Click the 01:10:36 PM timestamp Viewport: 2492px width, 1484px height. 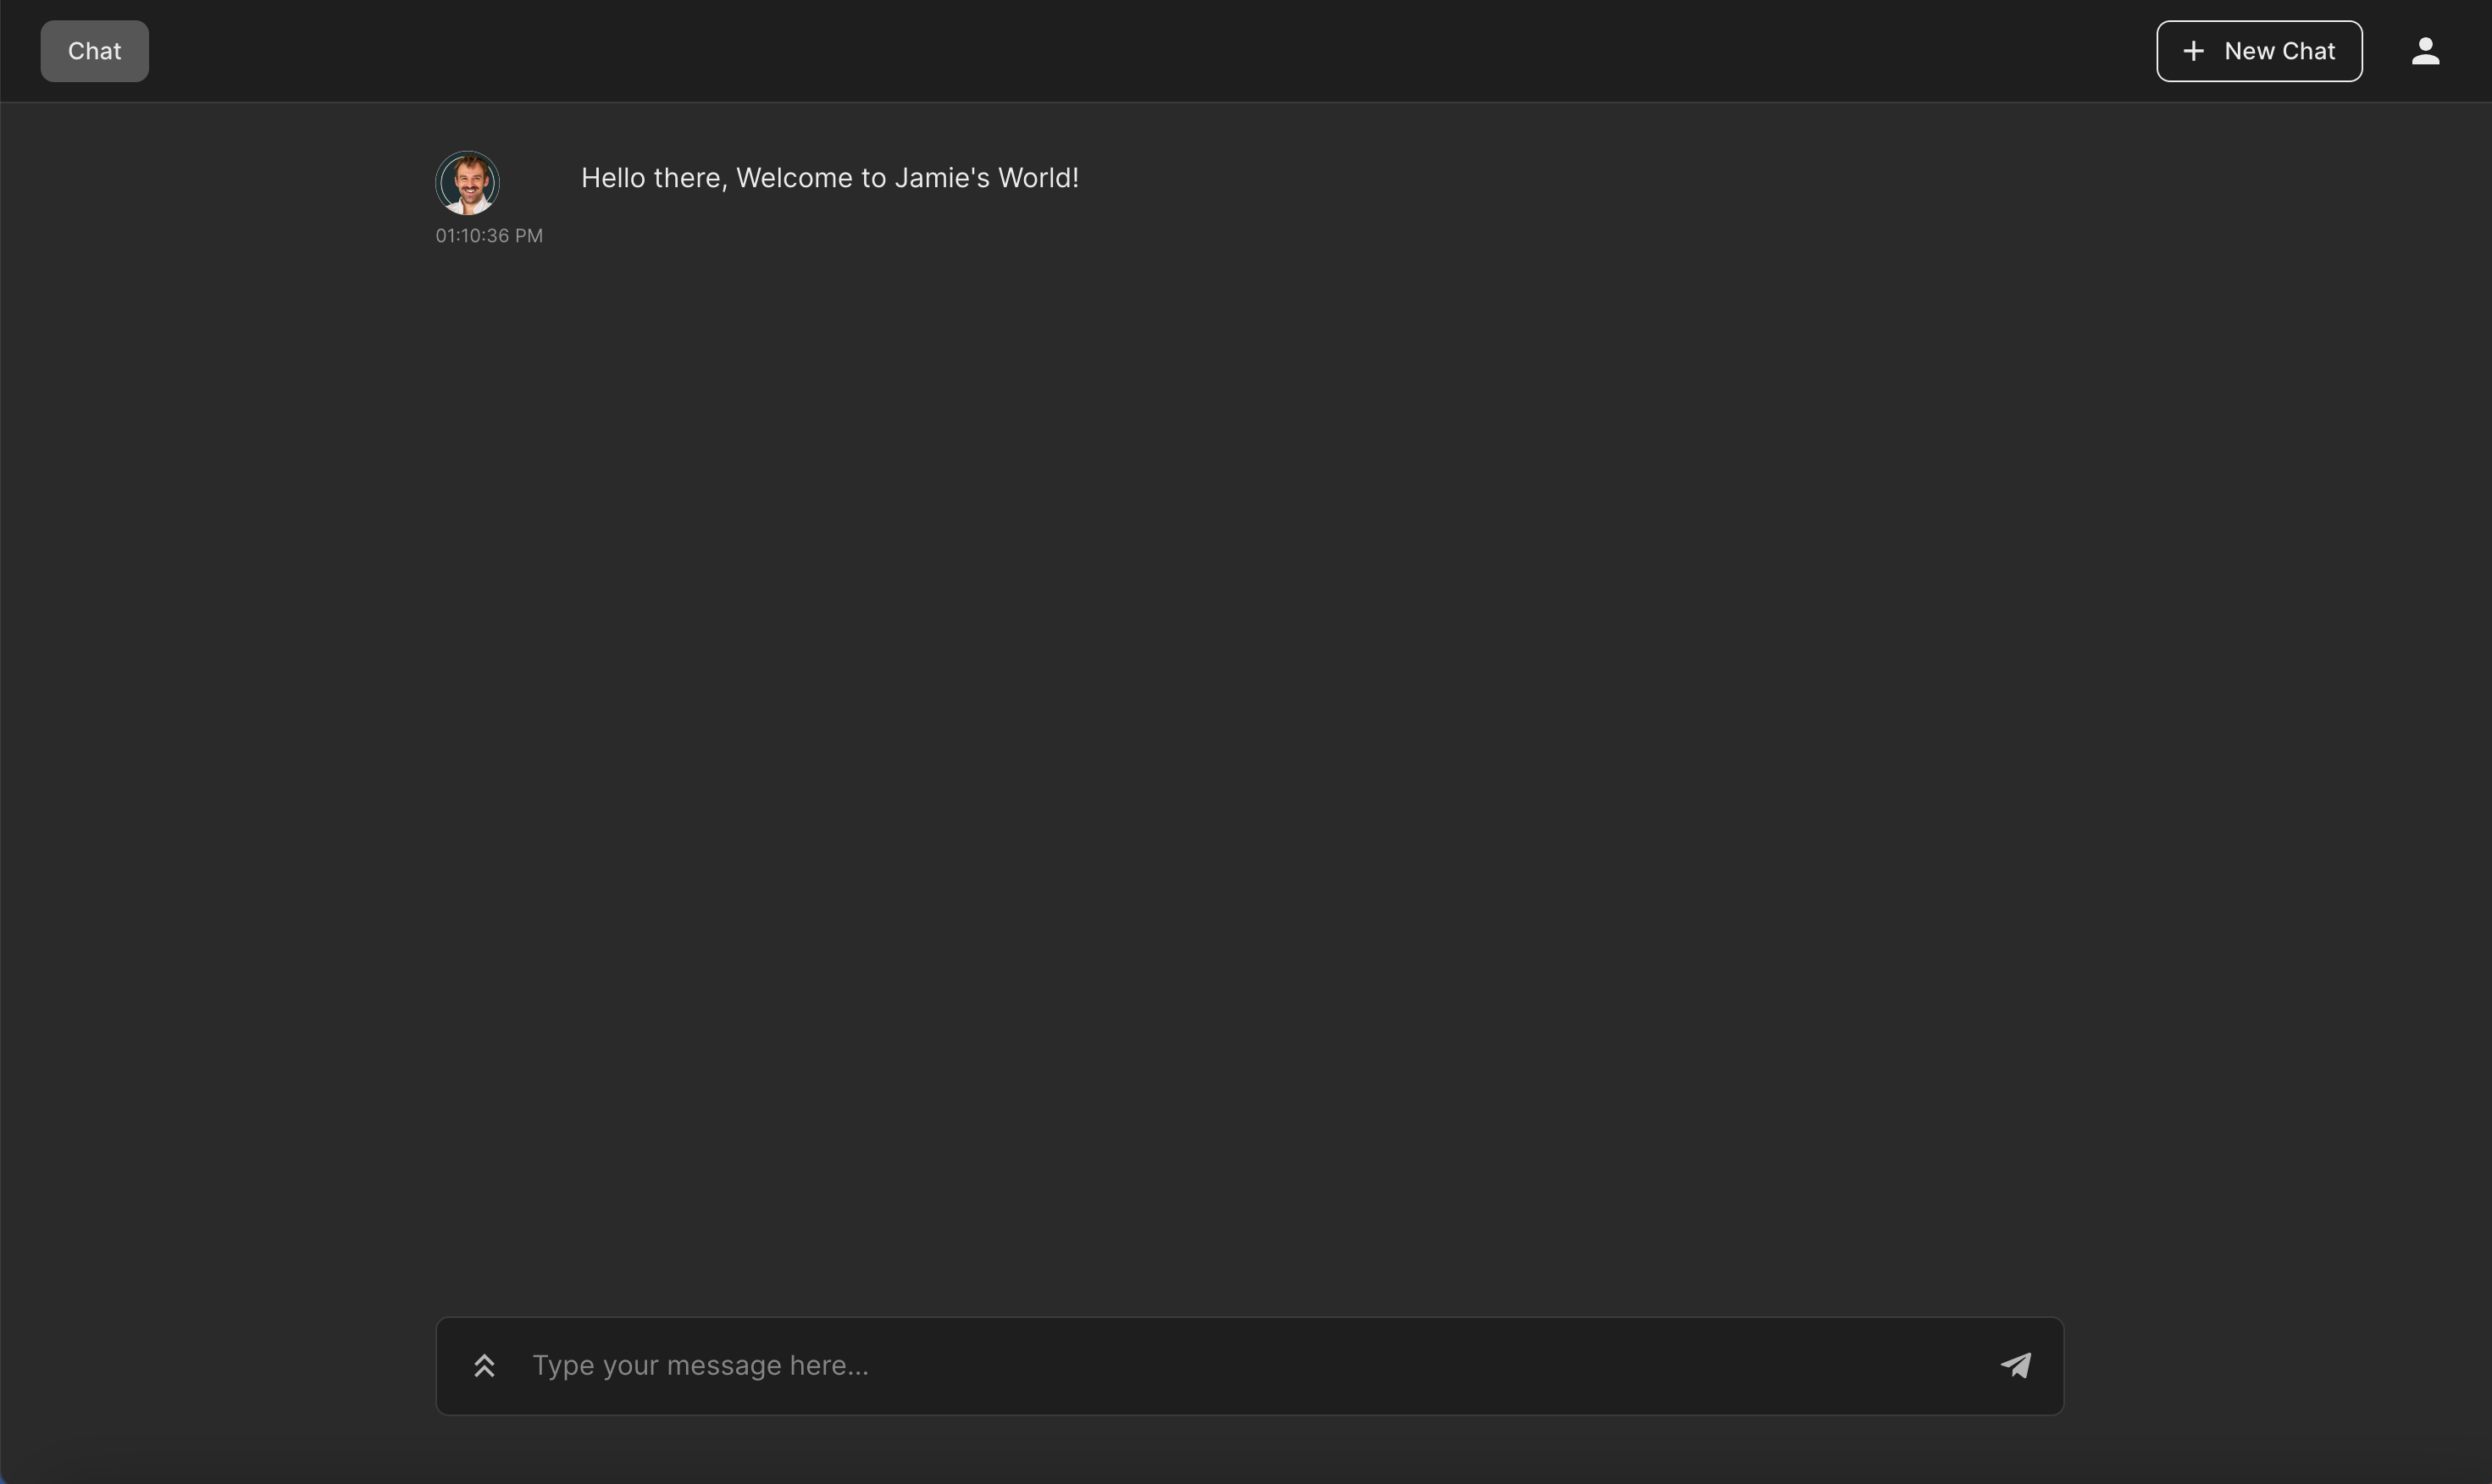tap(489, 236)
